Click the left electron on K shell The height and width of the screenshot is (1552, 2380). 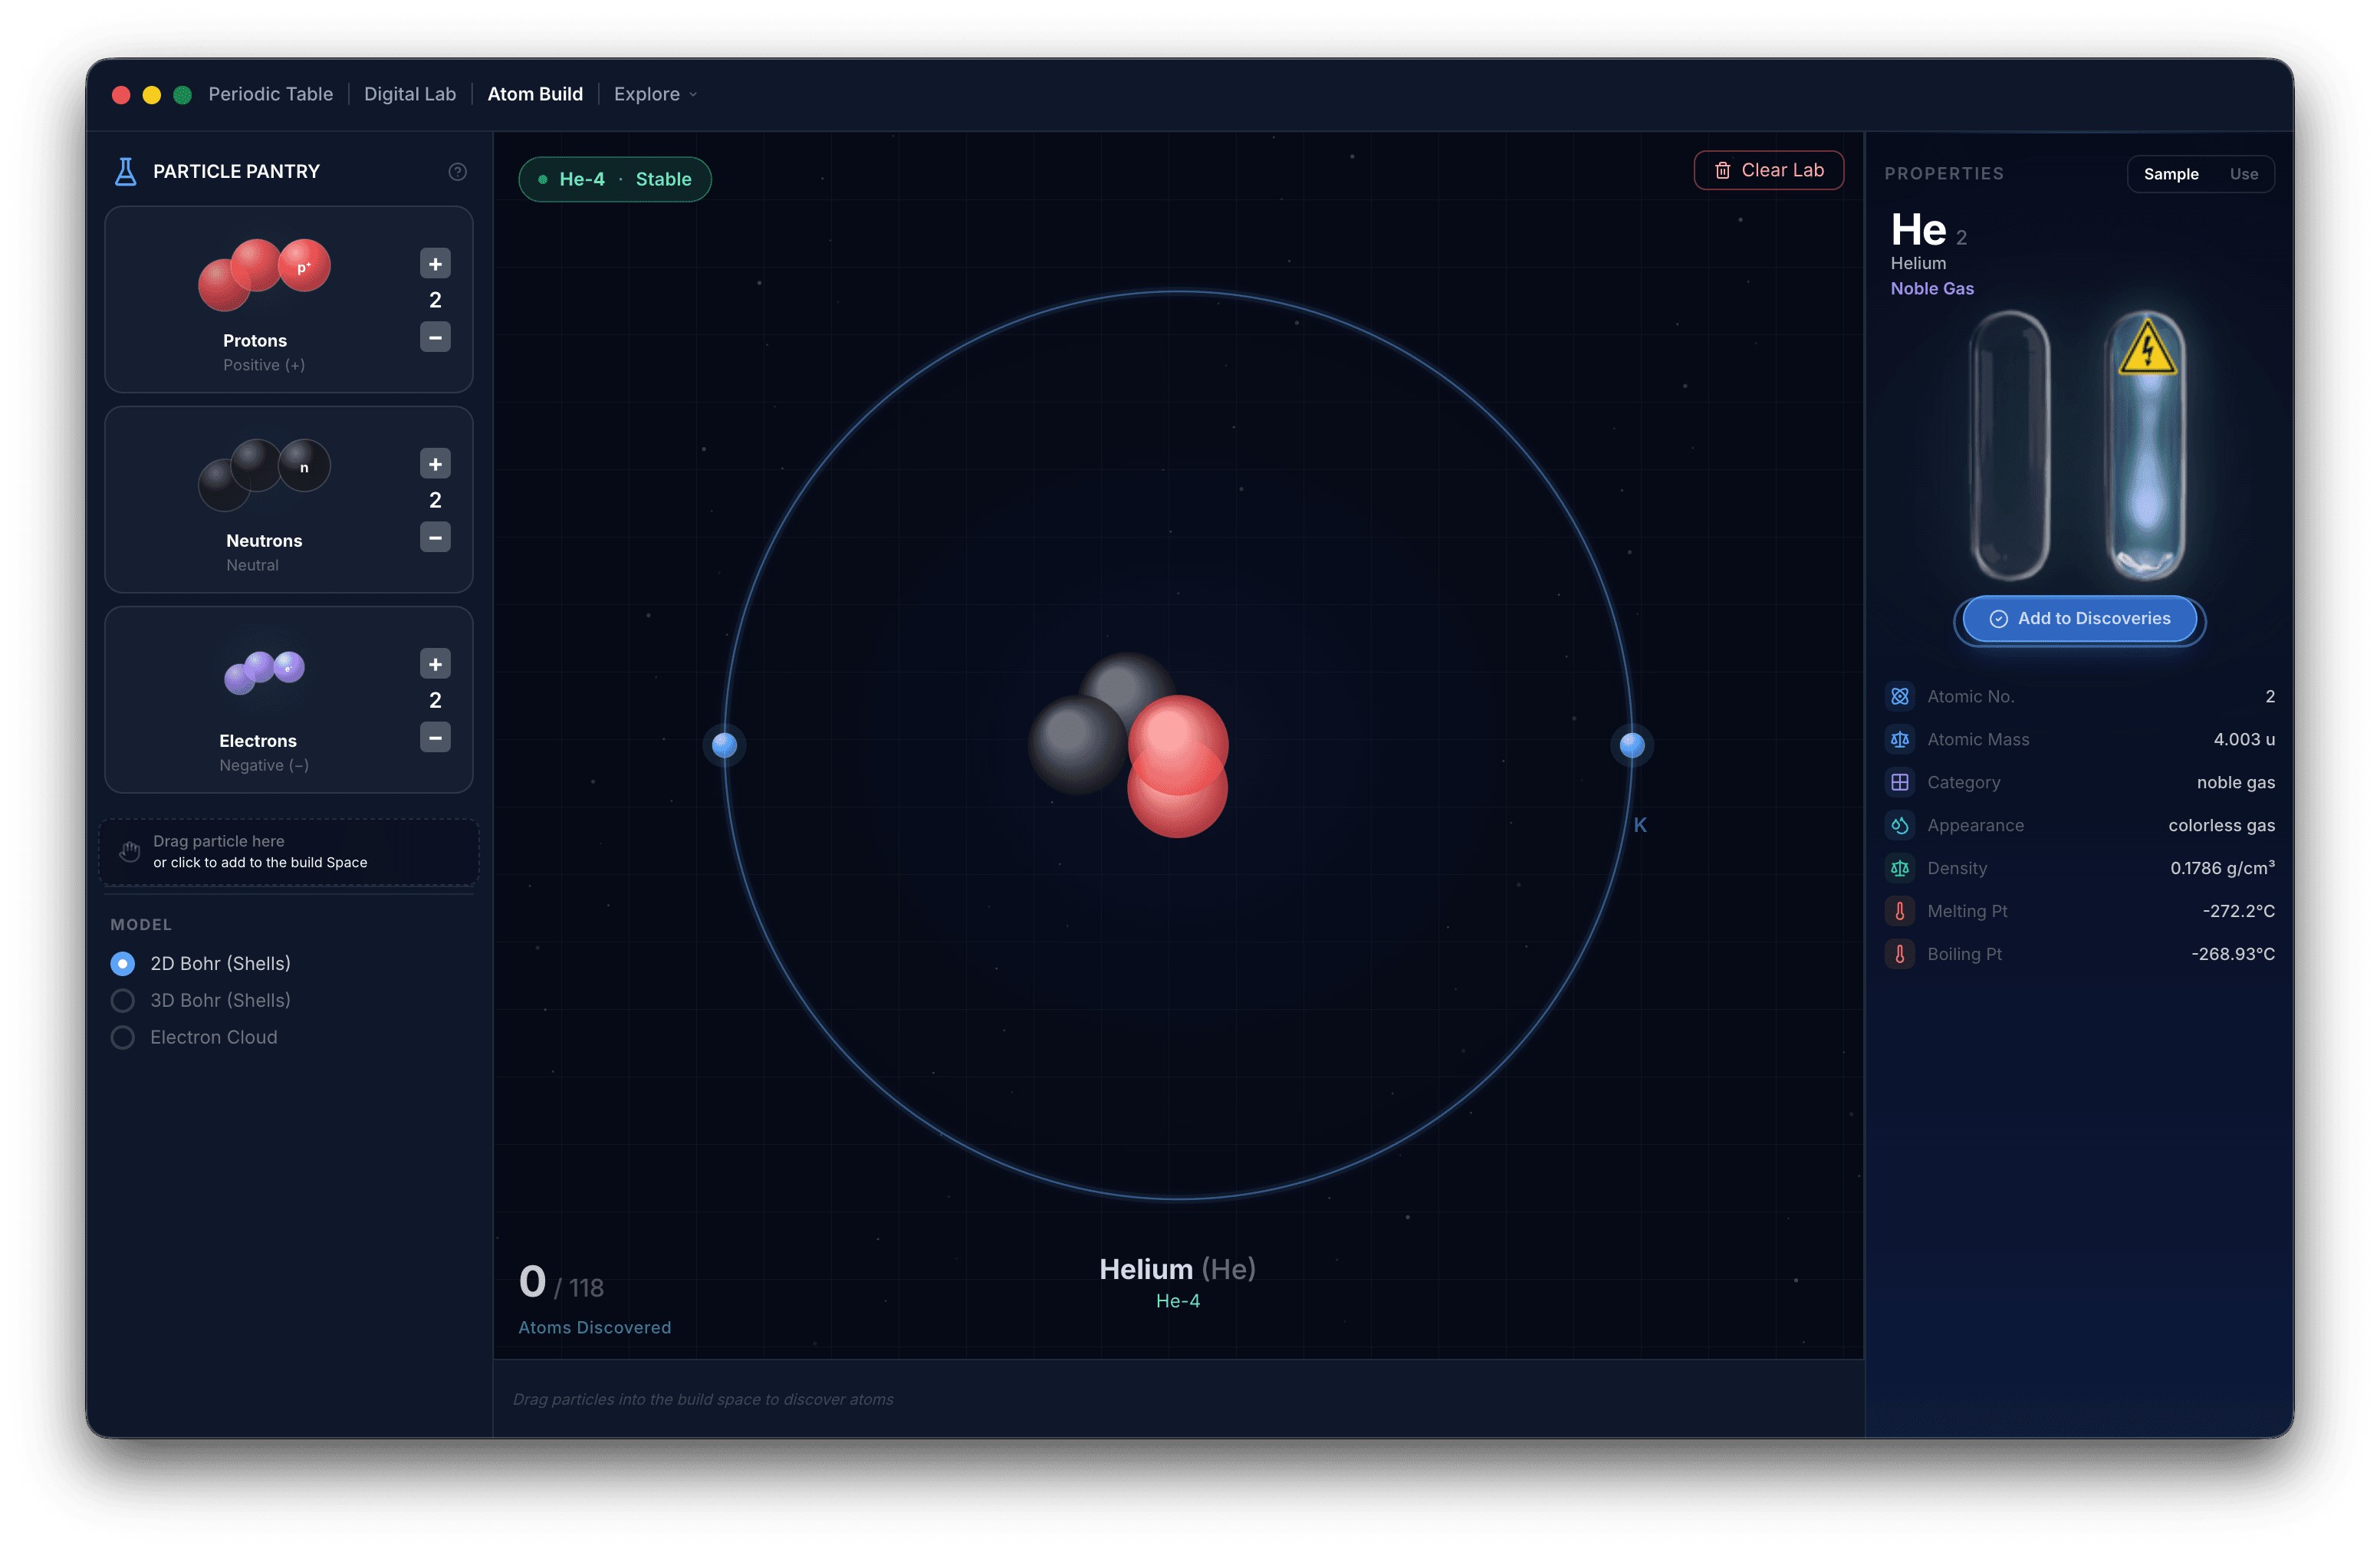tap(724, 745)
